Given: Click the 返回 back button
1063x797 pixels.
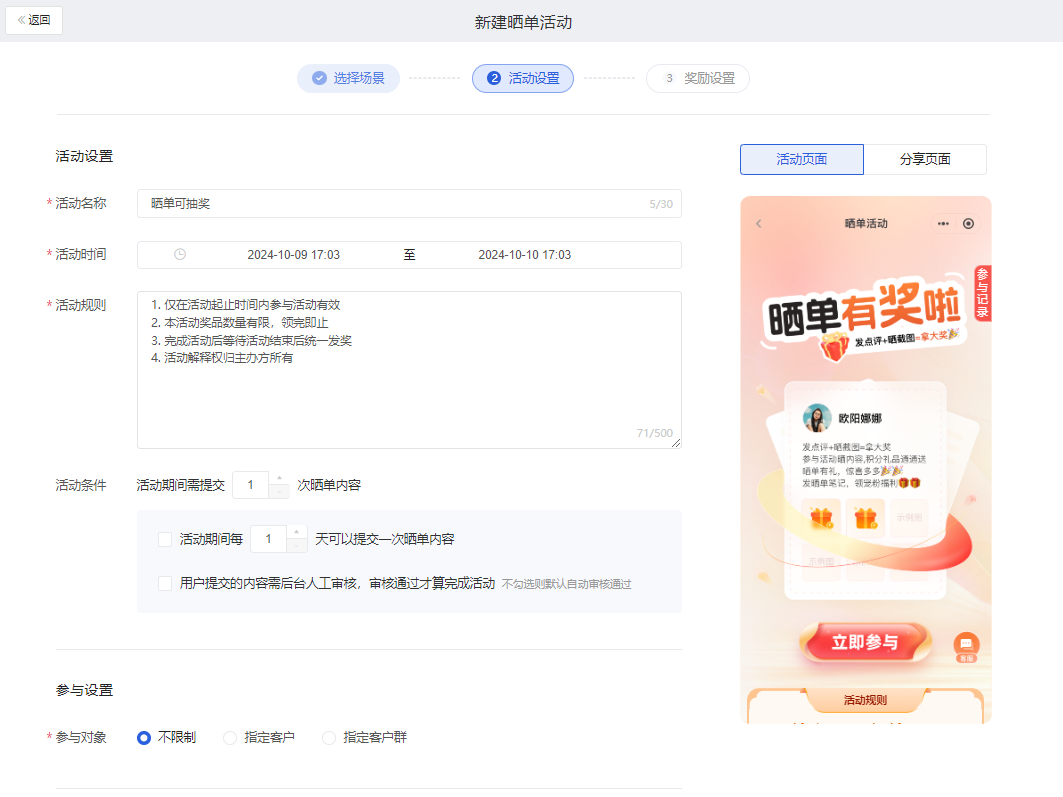Looking at the screenshot, I should (x=34, y=20).
